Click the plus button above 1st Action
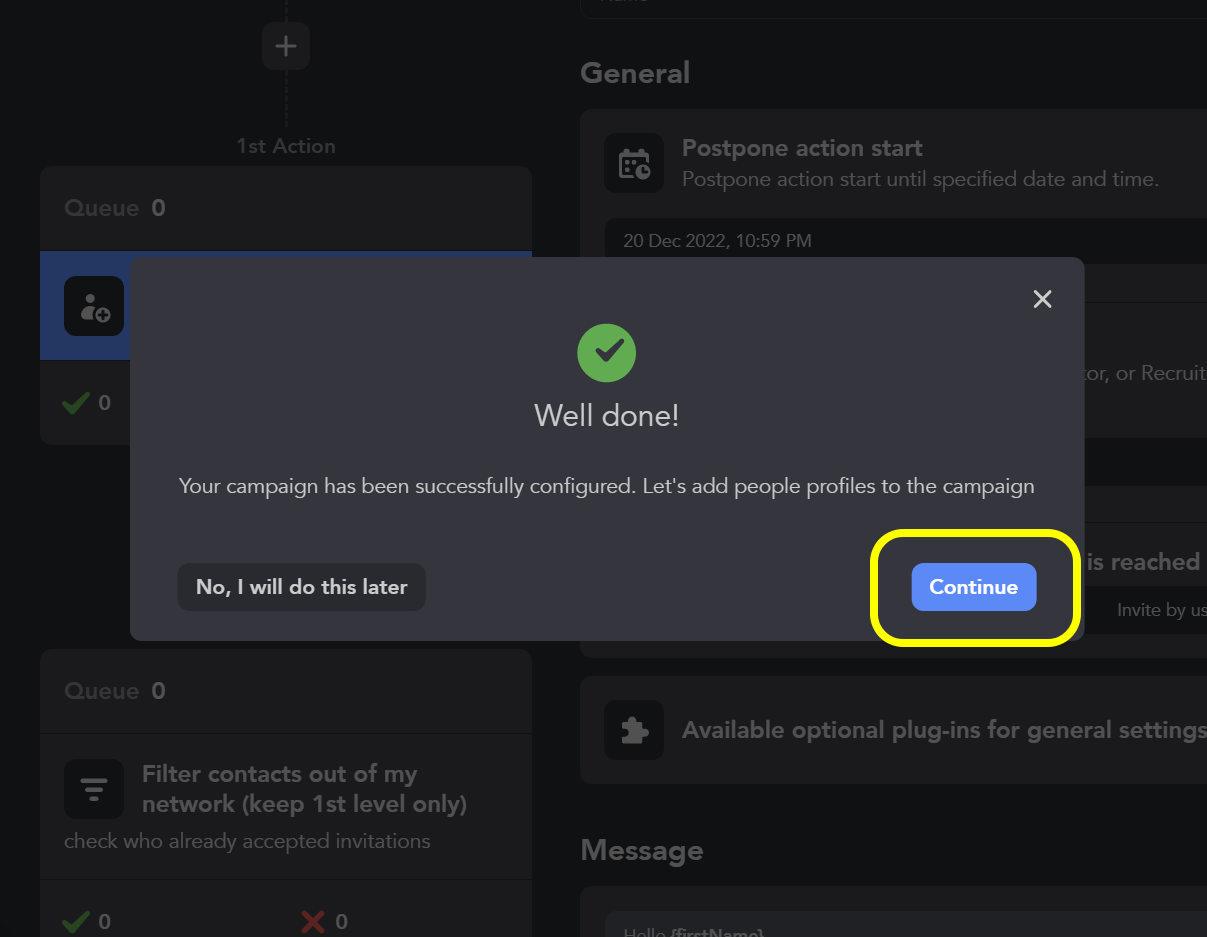1207x937 pixels. [x=286, y=46]
